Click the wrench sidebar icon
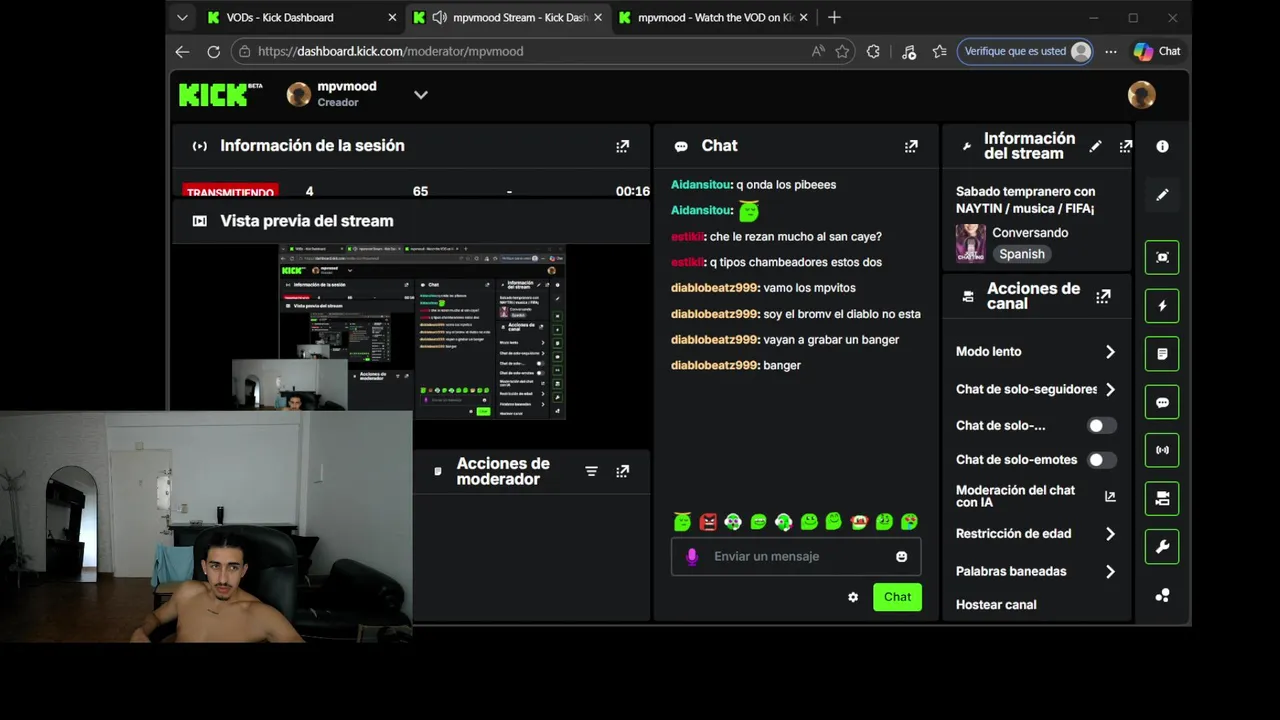The image size is (1280, 720). (x=1162, y=547)
